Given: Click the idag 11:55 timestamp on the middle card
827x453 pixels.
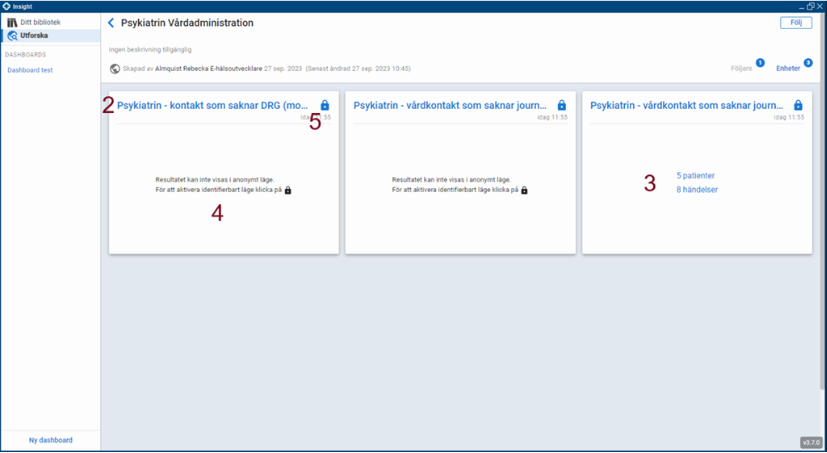Looking at the screenshot, I should coord(552,117).
